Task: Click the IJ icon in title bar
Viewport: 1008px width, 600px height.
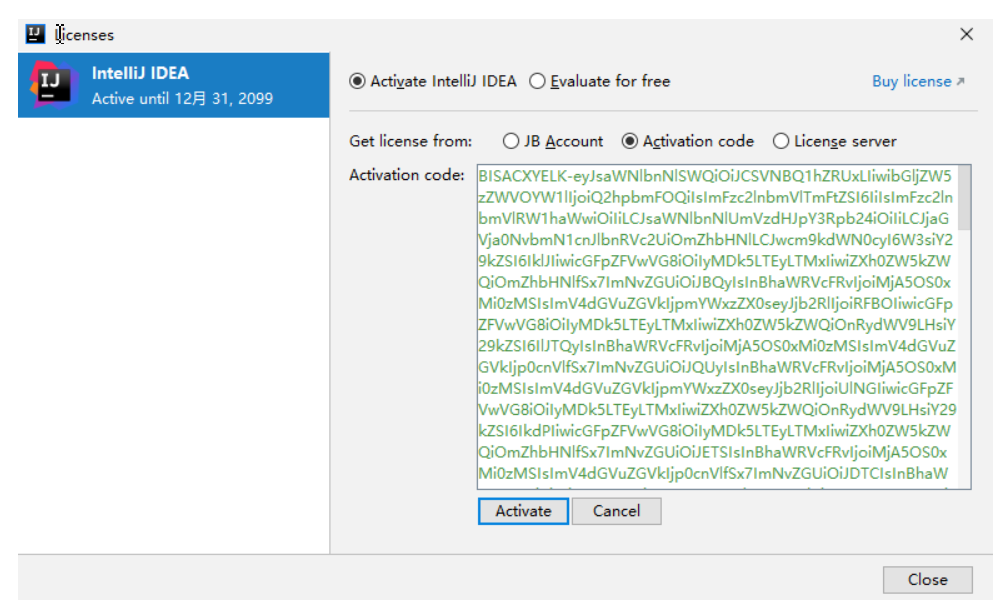Action: click(x=35, y=34)
